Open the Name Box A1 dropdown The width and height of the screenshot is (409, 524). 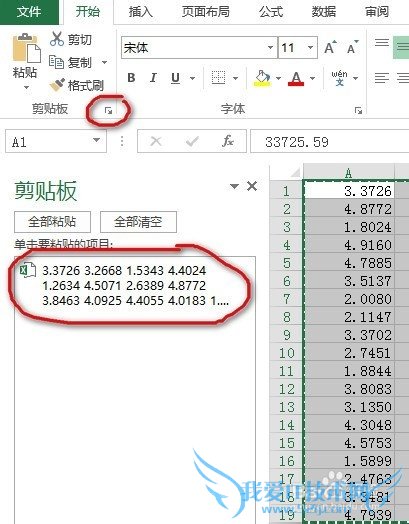tap(97, 140)
